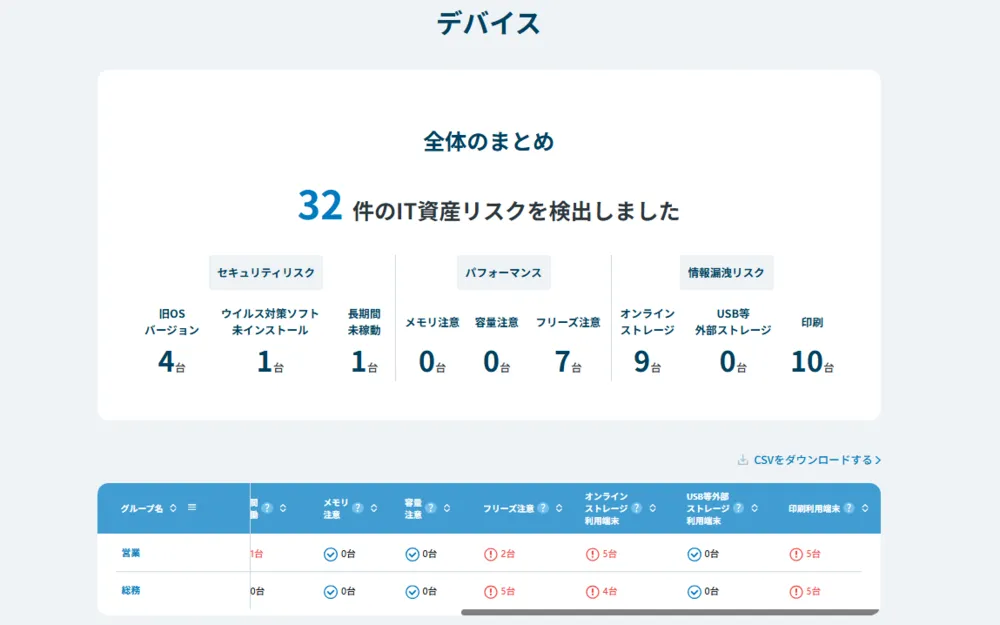1000x625 pixels.
Task: Click the 容量注意 summary count 0台
Action: (496, 362)
